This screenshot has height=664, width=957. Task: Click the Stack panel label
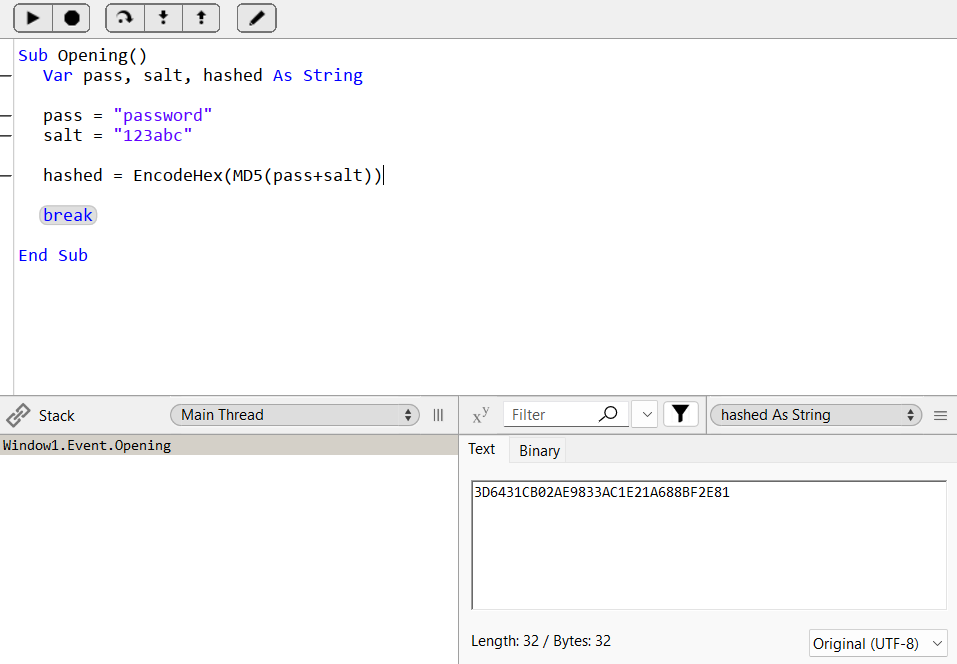56,416
